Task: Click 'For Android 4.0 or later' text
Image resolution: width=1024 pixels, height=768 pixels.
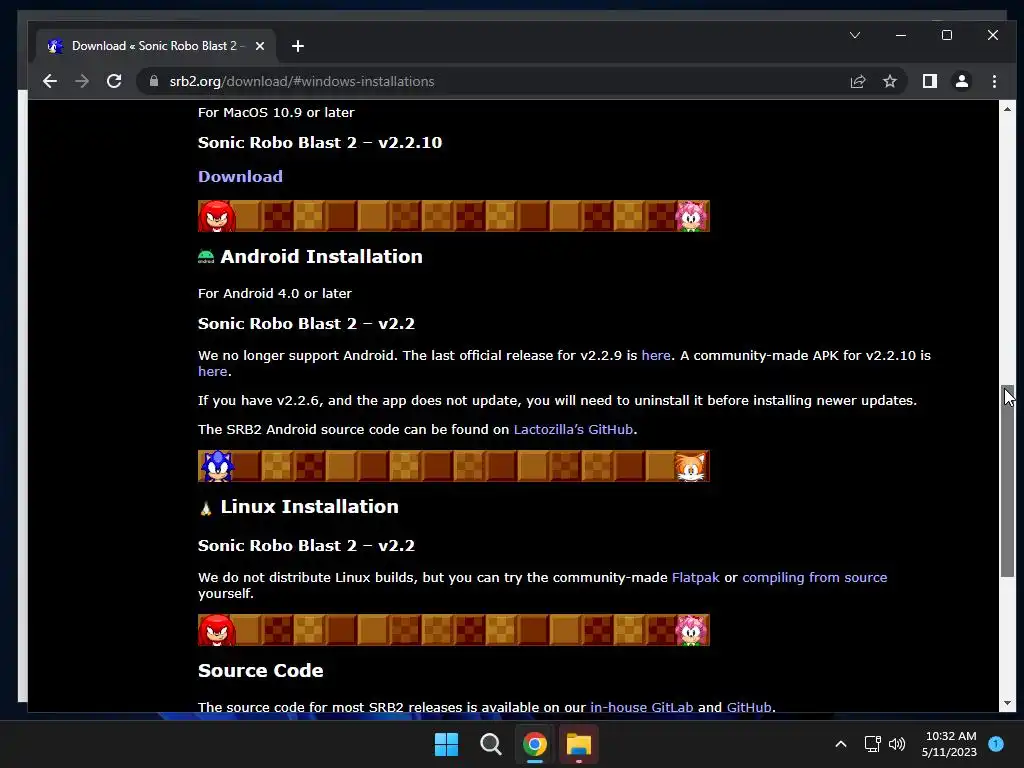Action: pyautogui.click(x=275, y=293)
